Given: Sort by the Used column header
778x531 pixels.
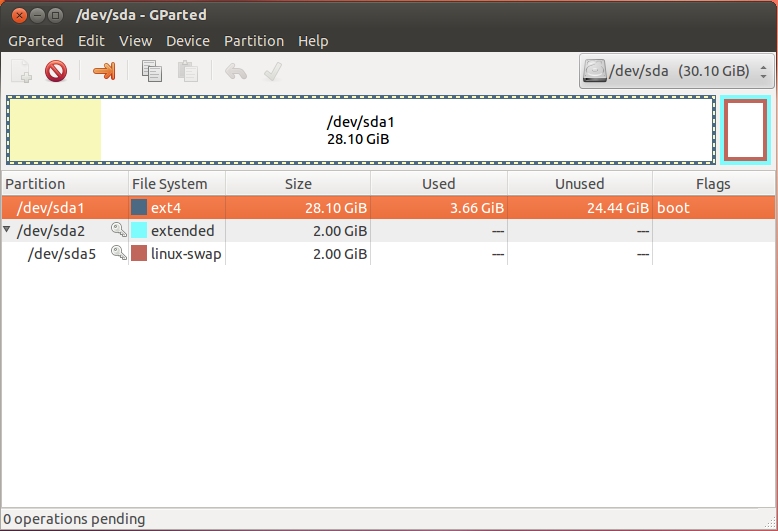Looking at the screenshot, I should (439, 184).
